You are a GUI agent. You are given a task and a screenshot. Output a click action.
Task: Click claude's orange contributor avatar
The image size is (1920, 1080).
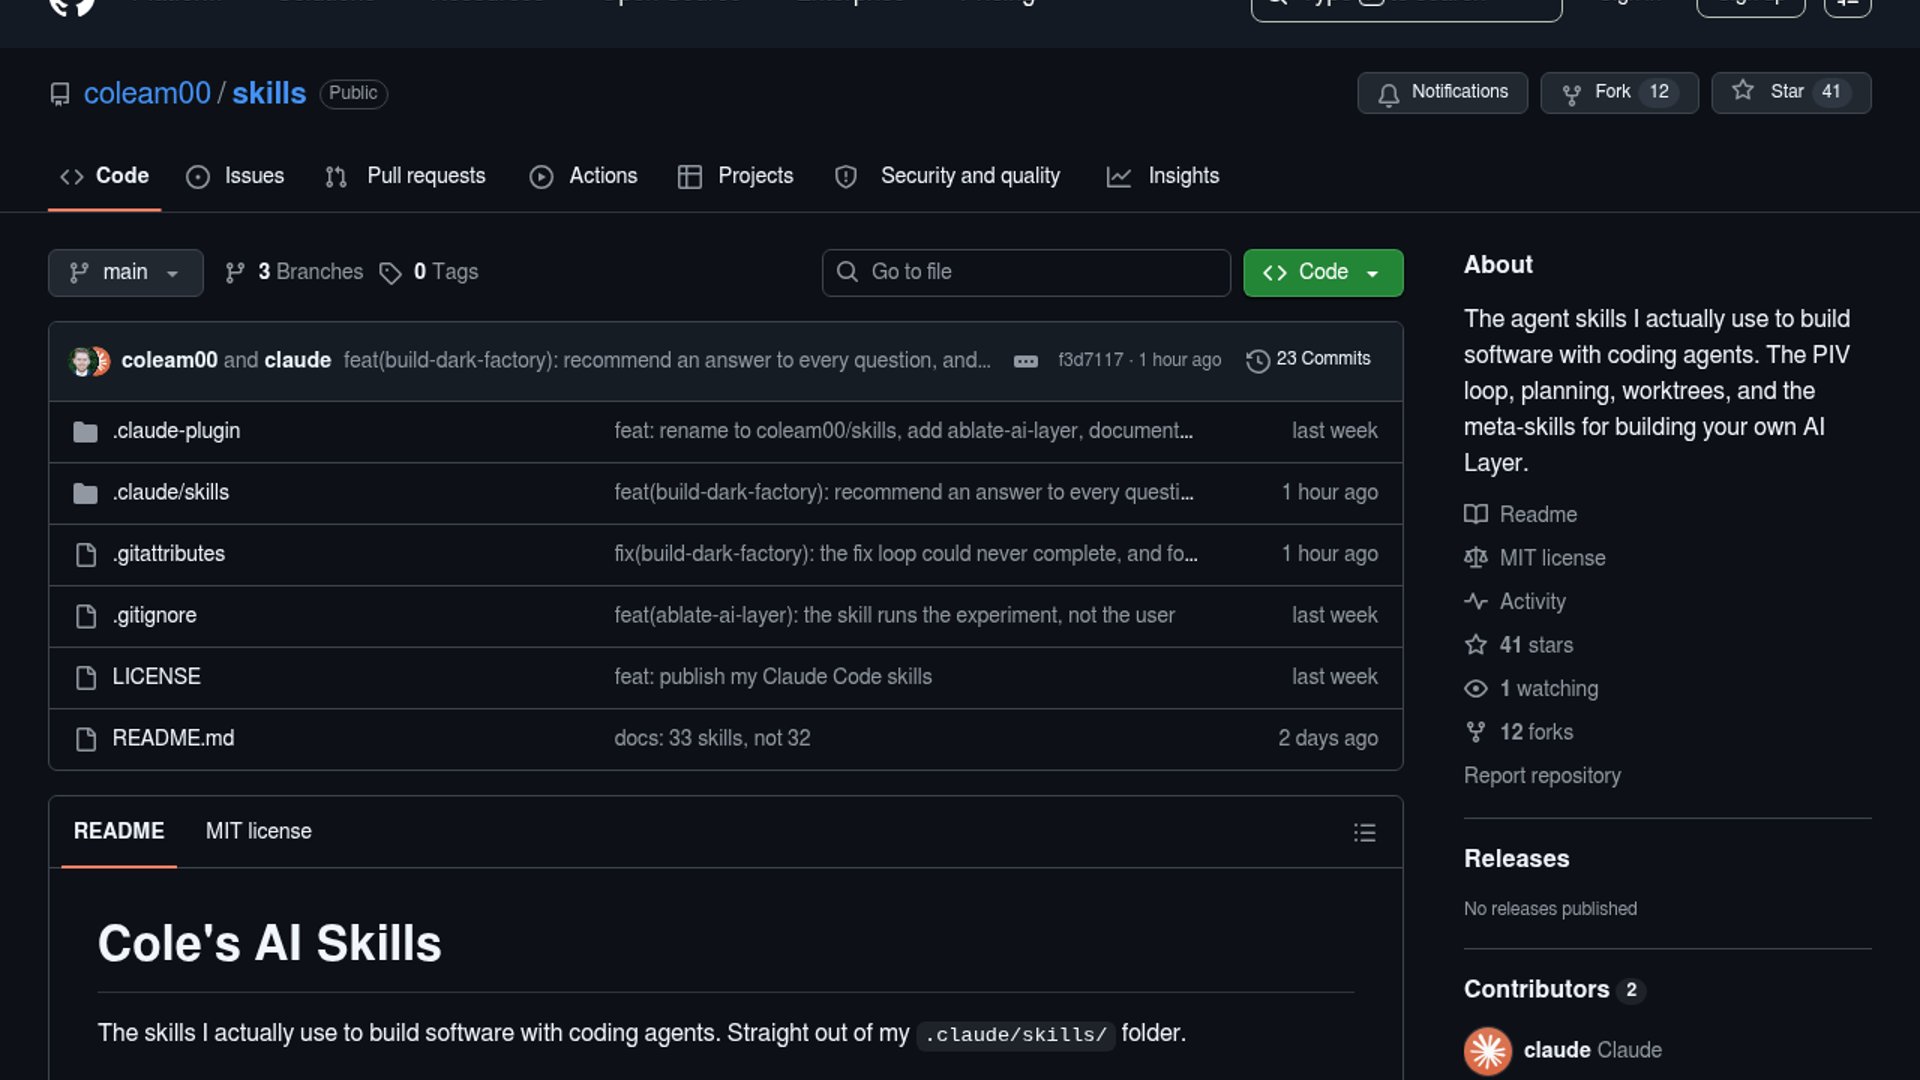pos(1487,1050)
